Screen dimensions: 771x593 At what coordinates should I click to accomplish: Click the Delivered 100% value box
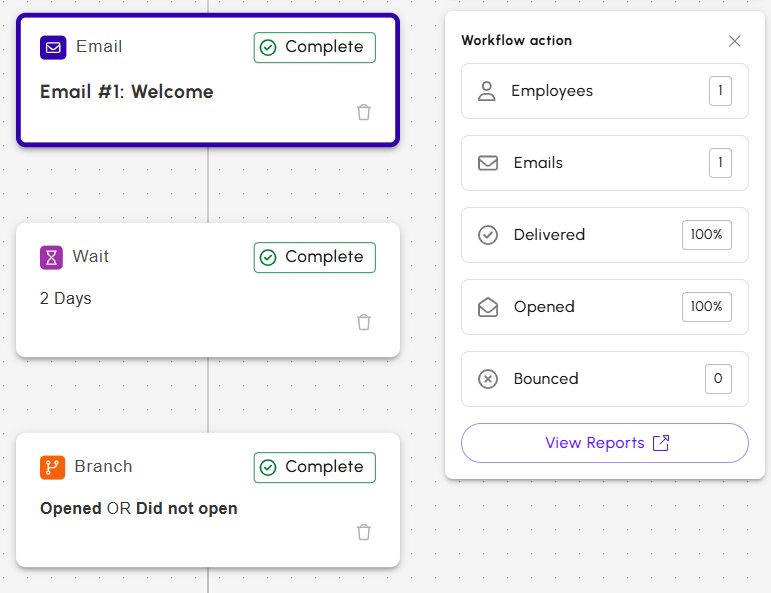coord(707,235)
